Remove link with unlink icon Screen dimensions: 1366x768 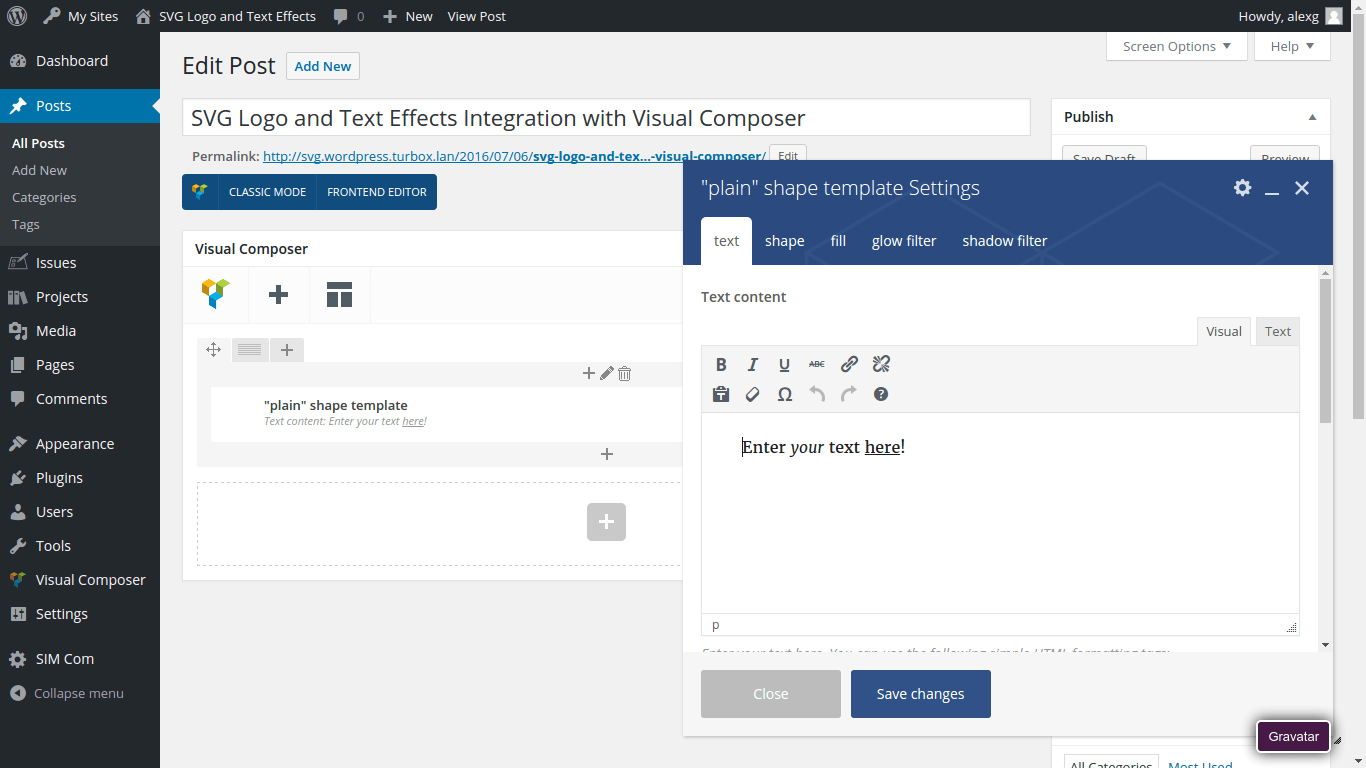click(x=881, y=365)
